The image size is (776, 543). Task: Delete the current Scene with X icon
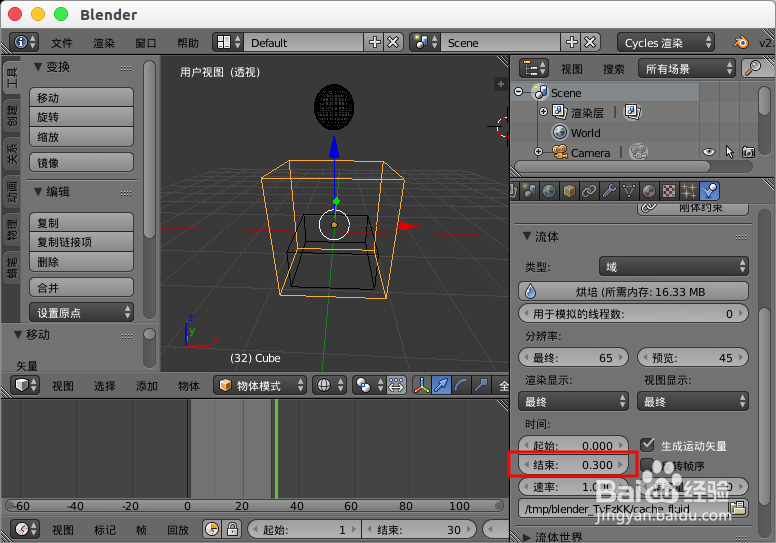point(590,43)
